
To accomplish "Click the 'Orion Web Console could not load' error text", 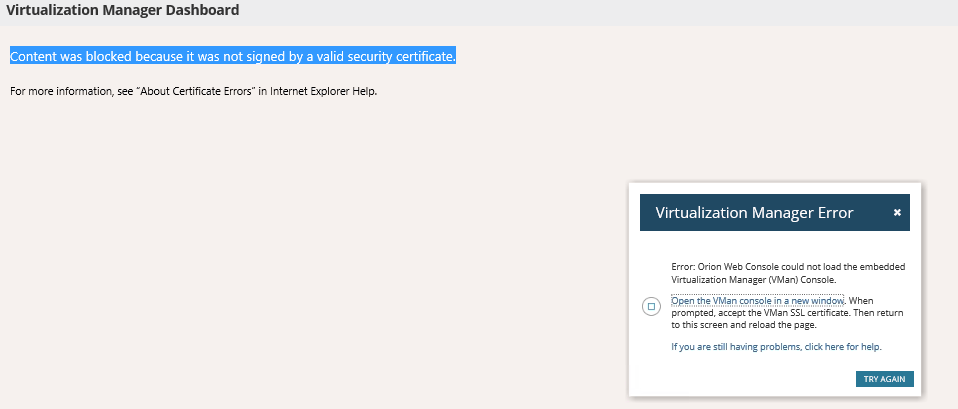I will 788,273.
